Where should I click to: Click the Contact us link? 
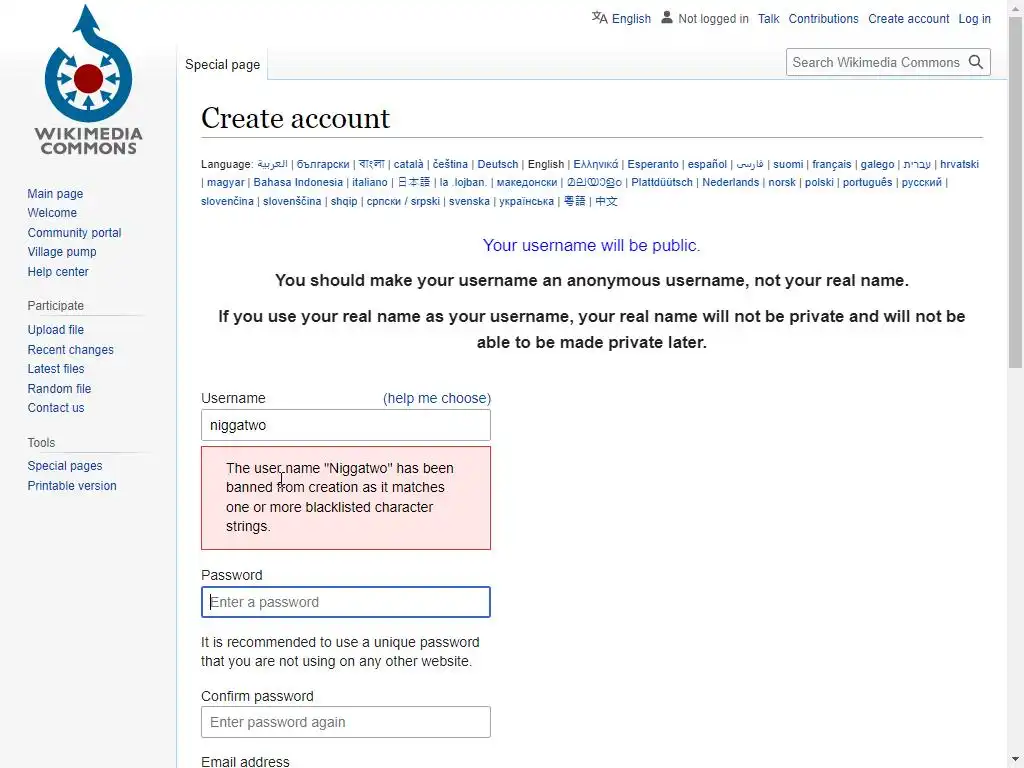point(56,408)
